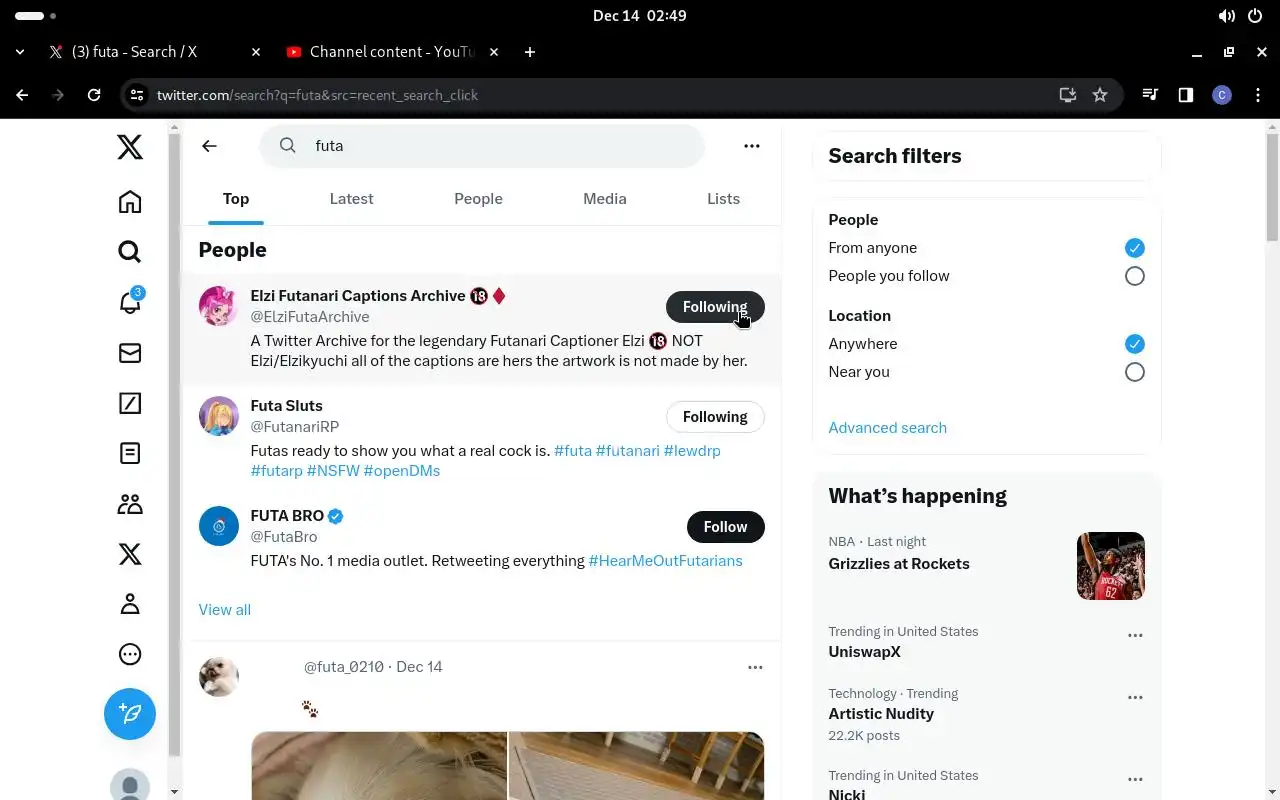Open options menu for Nicki trend
This screenshot has width=1280, height=800.
tap(1135, 779)
